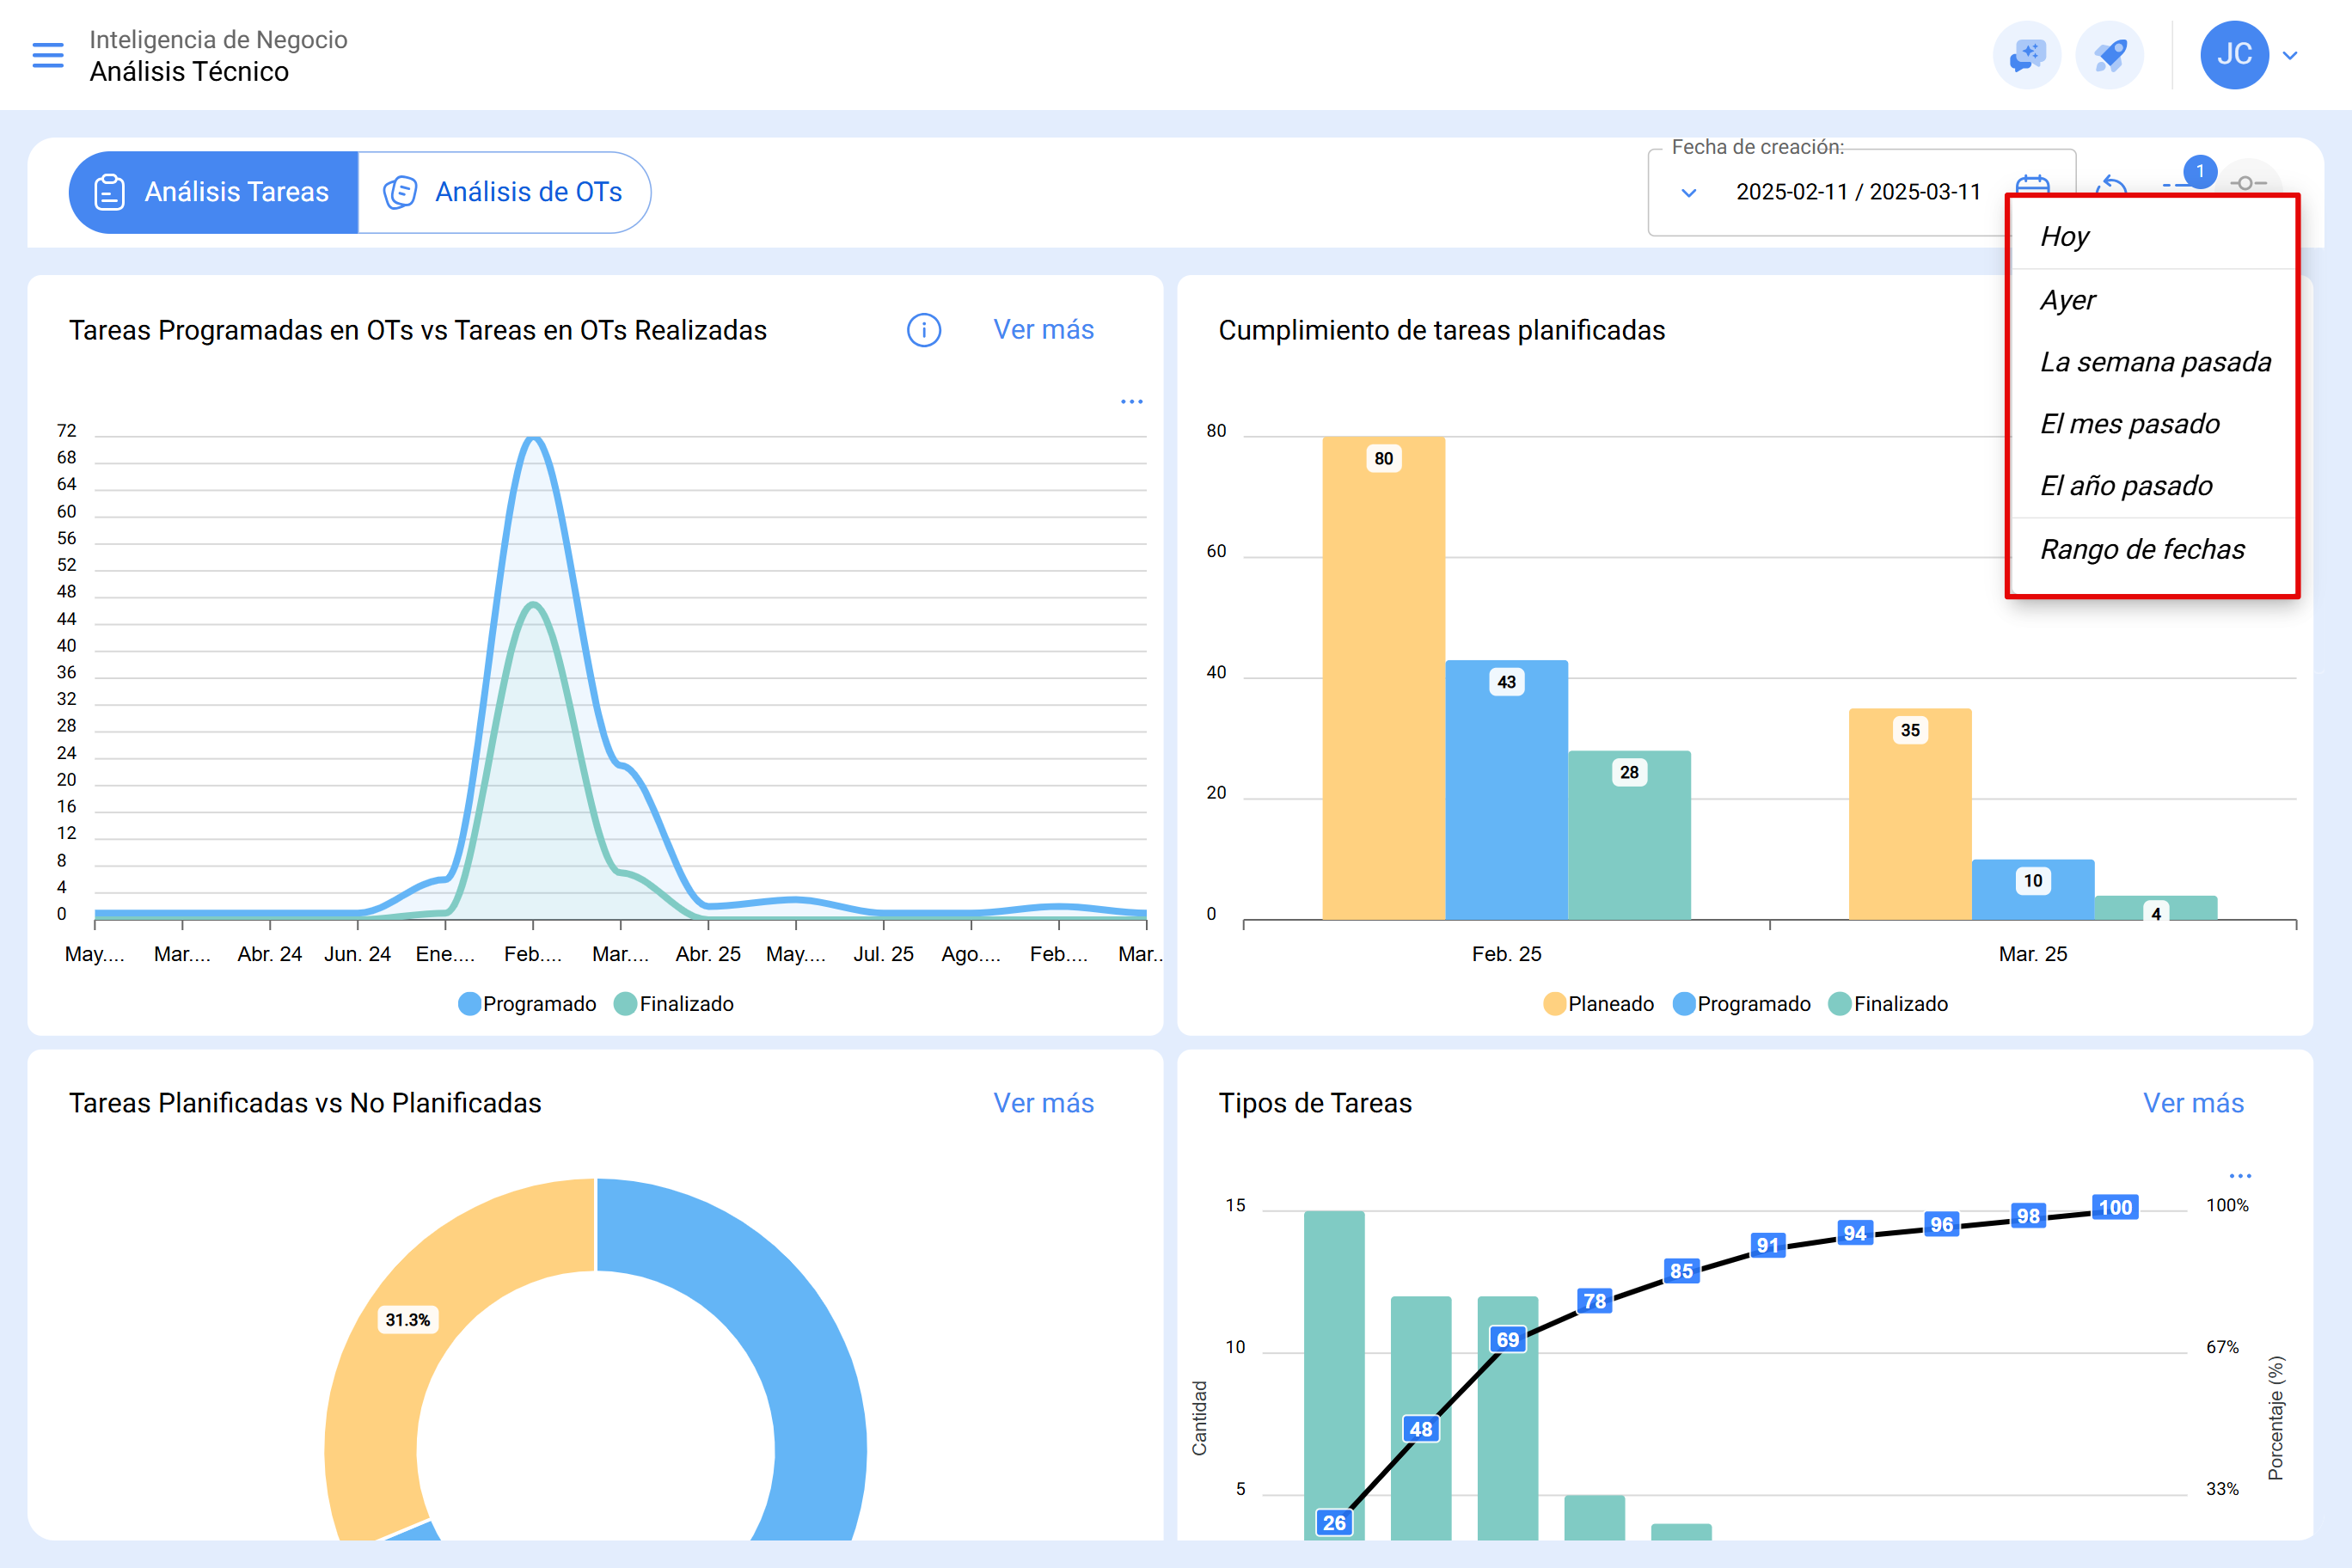The width and height of the screenshot is (2352, 1568).
Task: Expand the Fecha de creación dropdown chevron
Action: pos(1689,192)
